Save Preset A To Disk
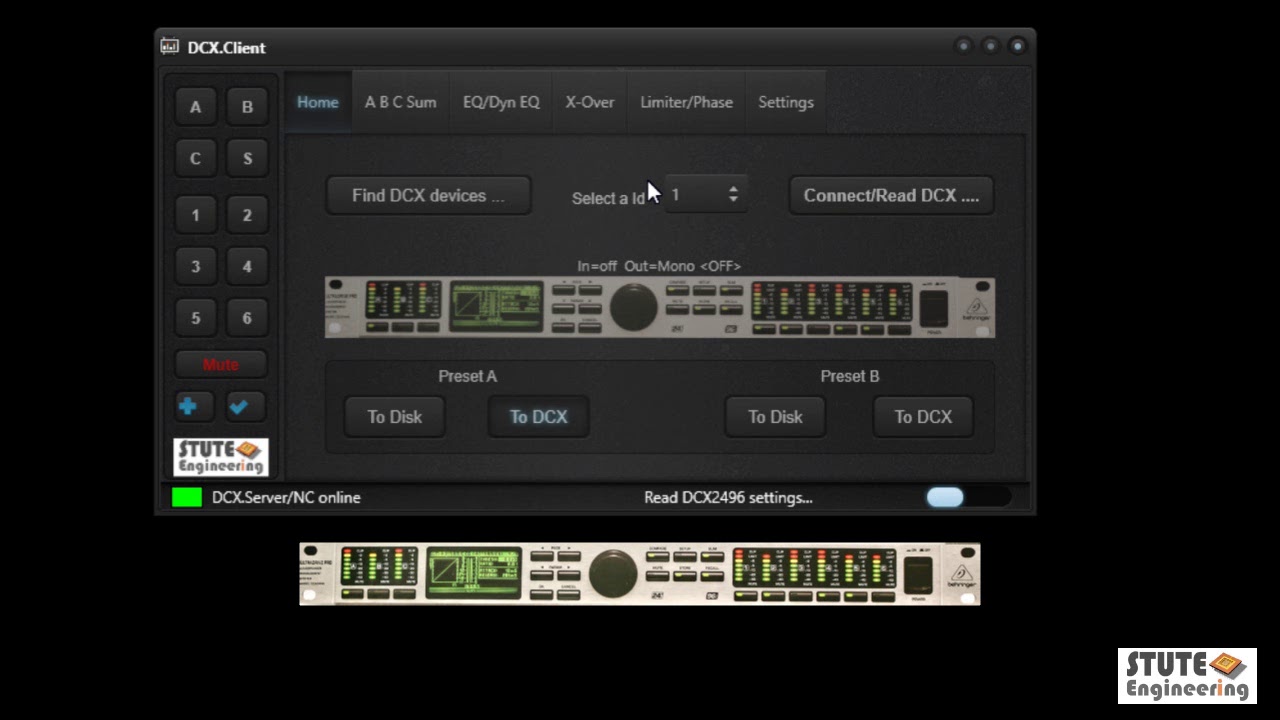 395,417
